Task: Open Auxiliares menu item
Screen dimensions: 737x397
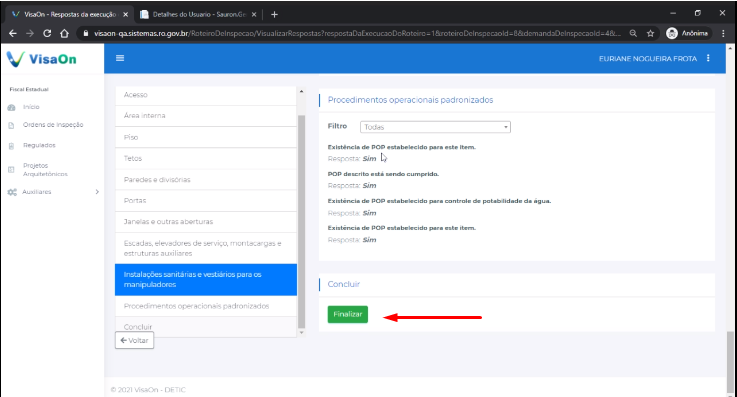Action: pos(37,192)
